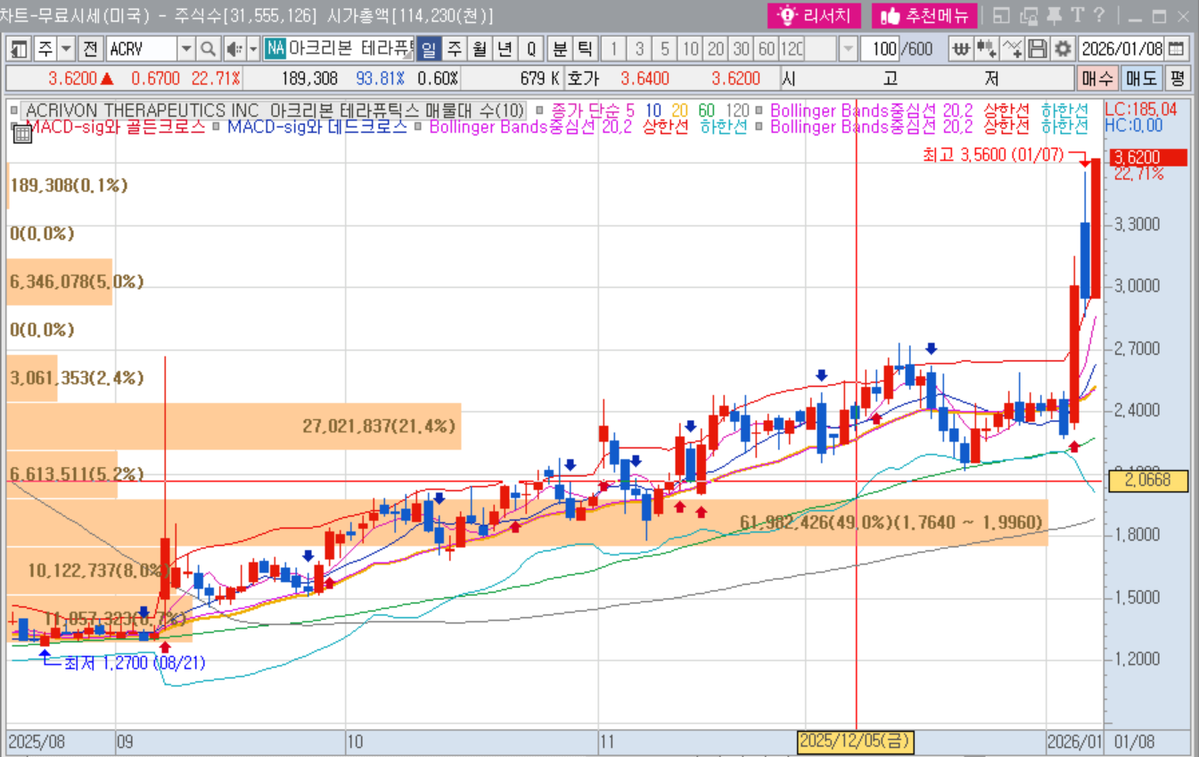
Task: Select the 주 weekly chart period
Action: [454, 50]
